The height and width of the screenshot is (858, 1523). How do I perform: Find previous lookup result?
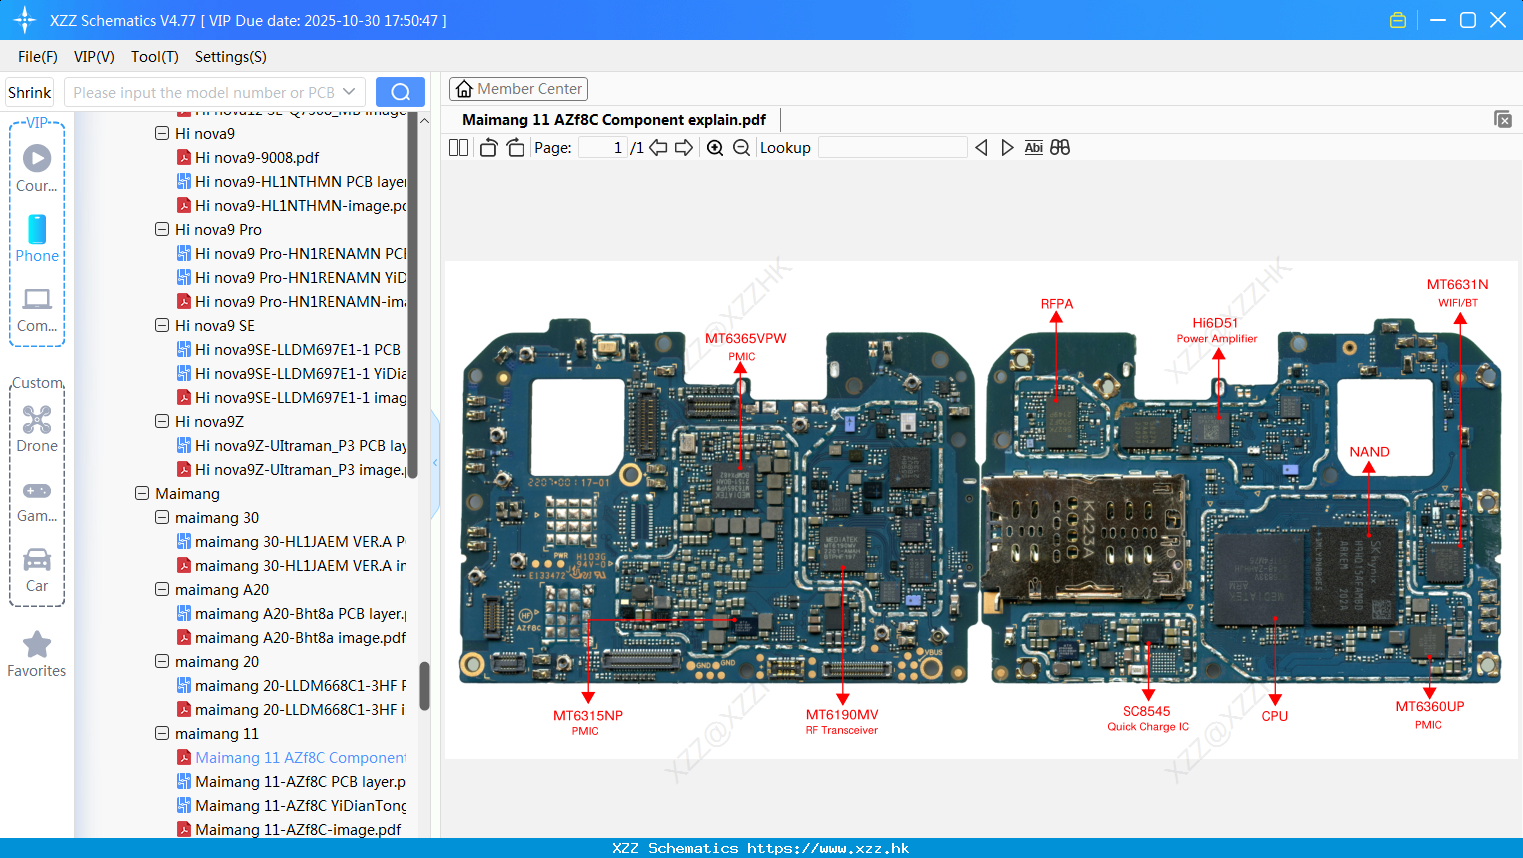click(x=981, y=148)
